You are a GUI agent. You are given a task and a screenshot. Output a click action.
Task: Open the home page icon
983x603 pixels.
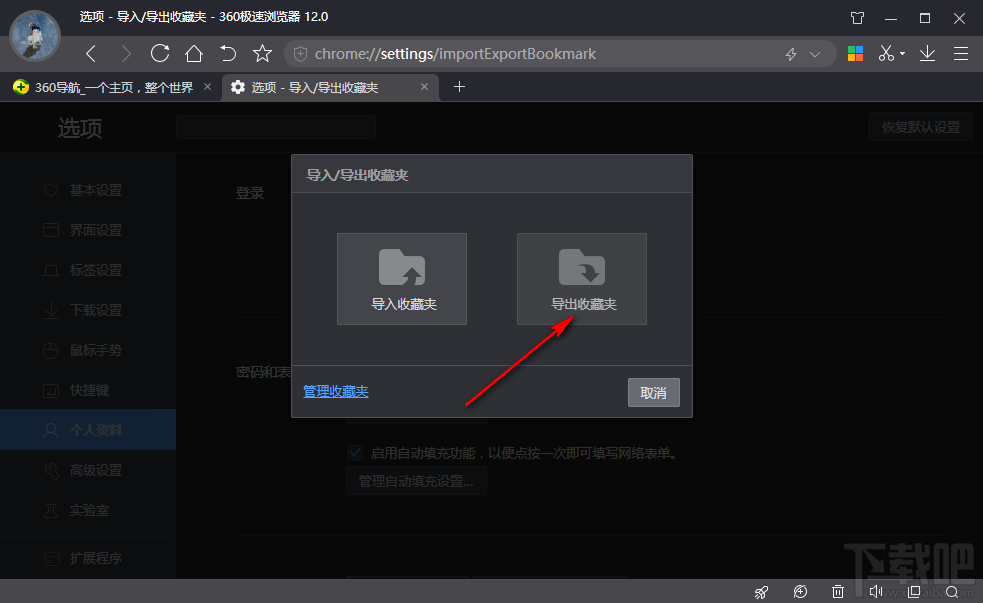coord(194,54)
